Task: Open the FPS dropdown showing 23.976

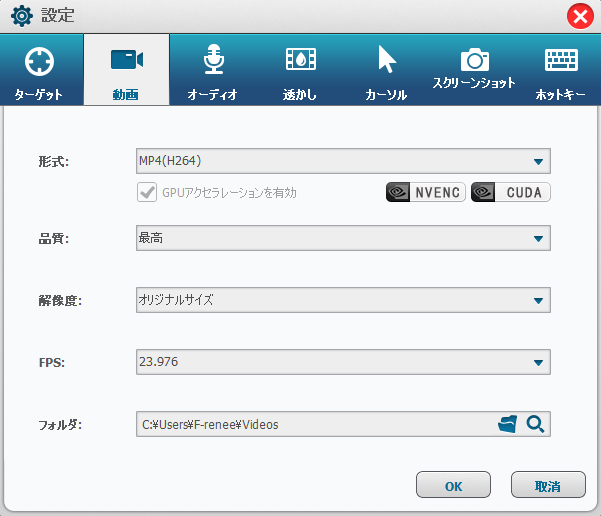Action: click(343, 362)
